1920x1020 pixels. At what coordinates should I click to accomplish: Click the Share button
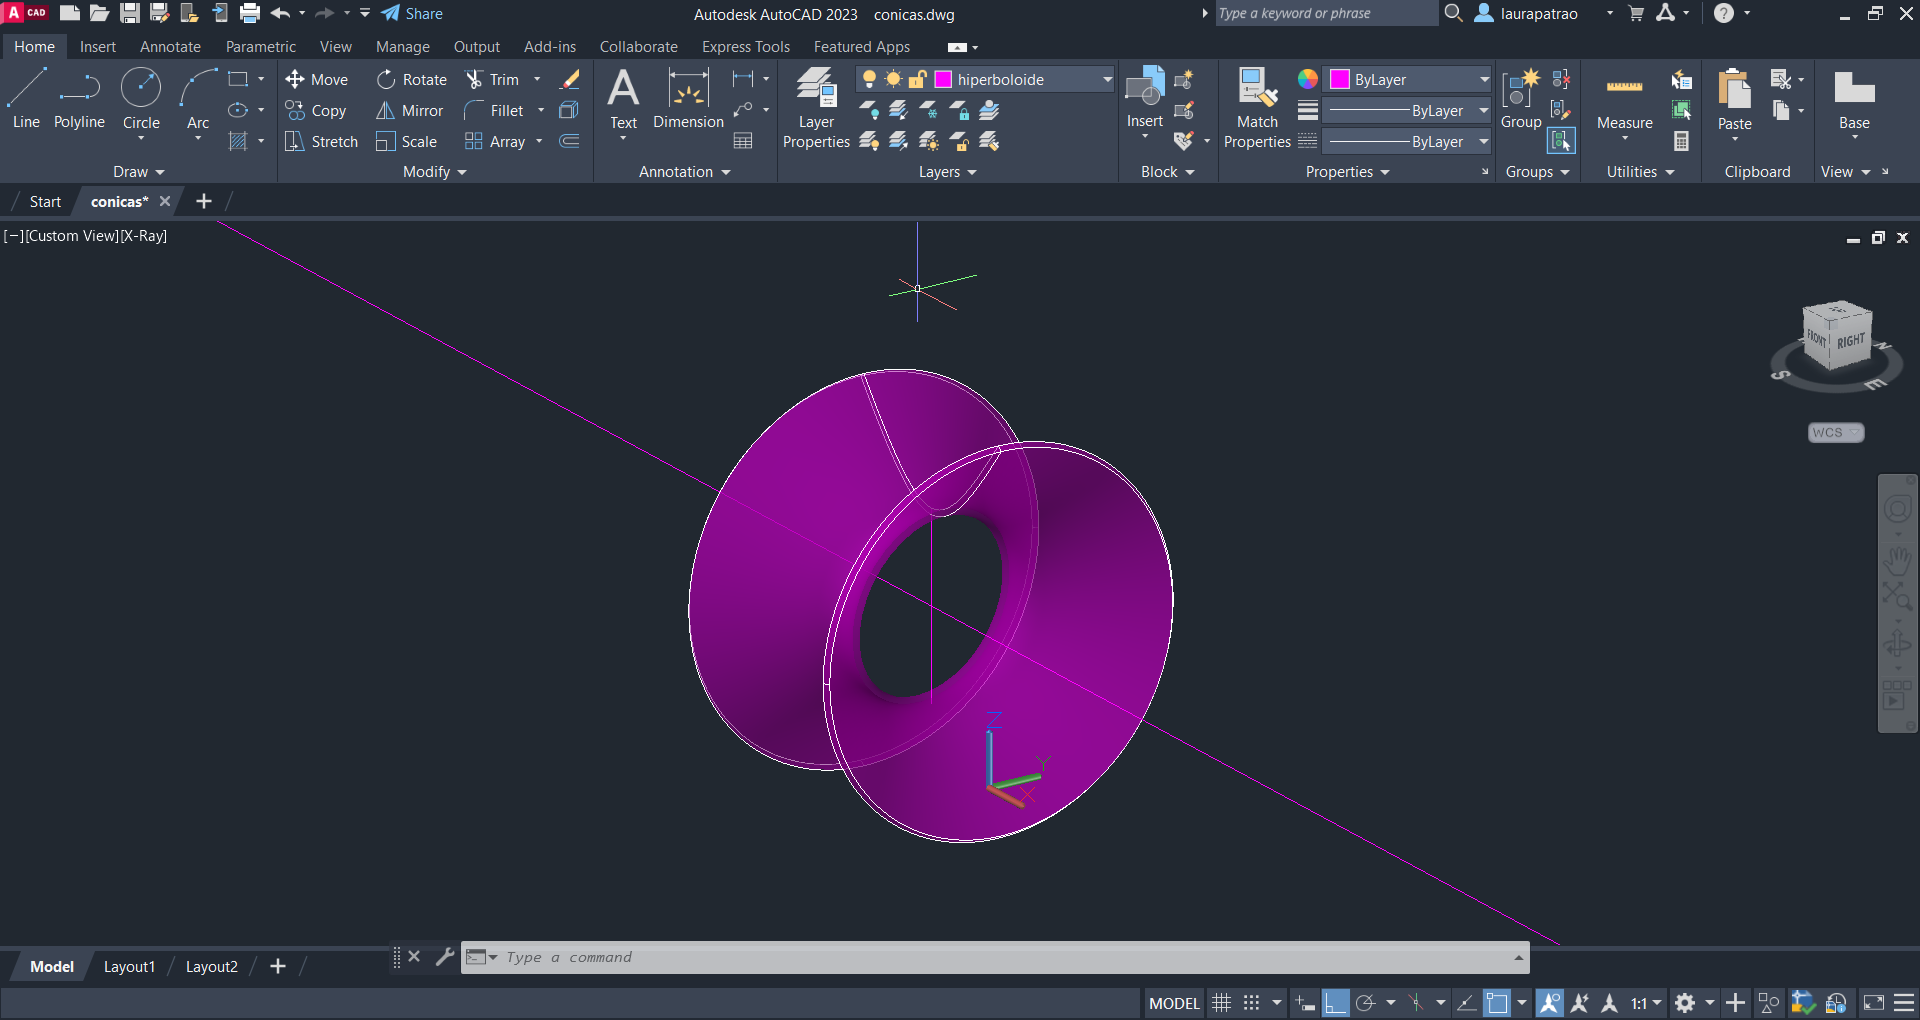[x=412, y=14]
